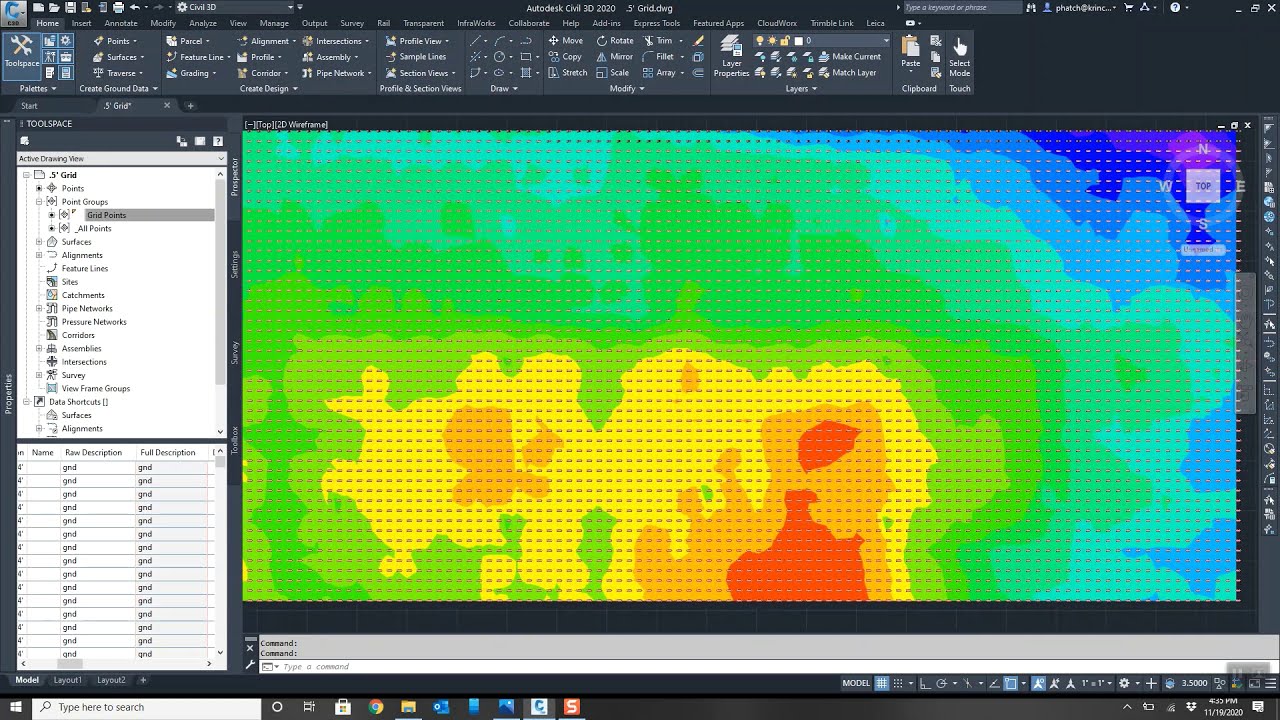Click the MODEL space button
This screenshot has height=720, width=1280.
pyautogui.click(x=856, y=683)
